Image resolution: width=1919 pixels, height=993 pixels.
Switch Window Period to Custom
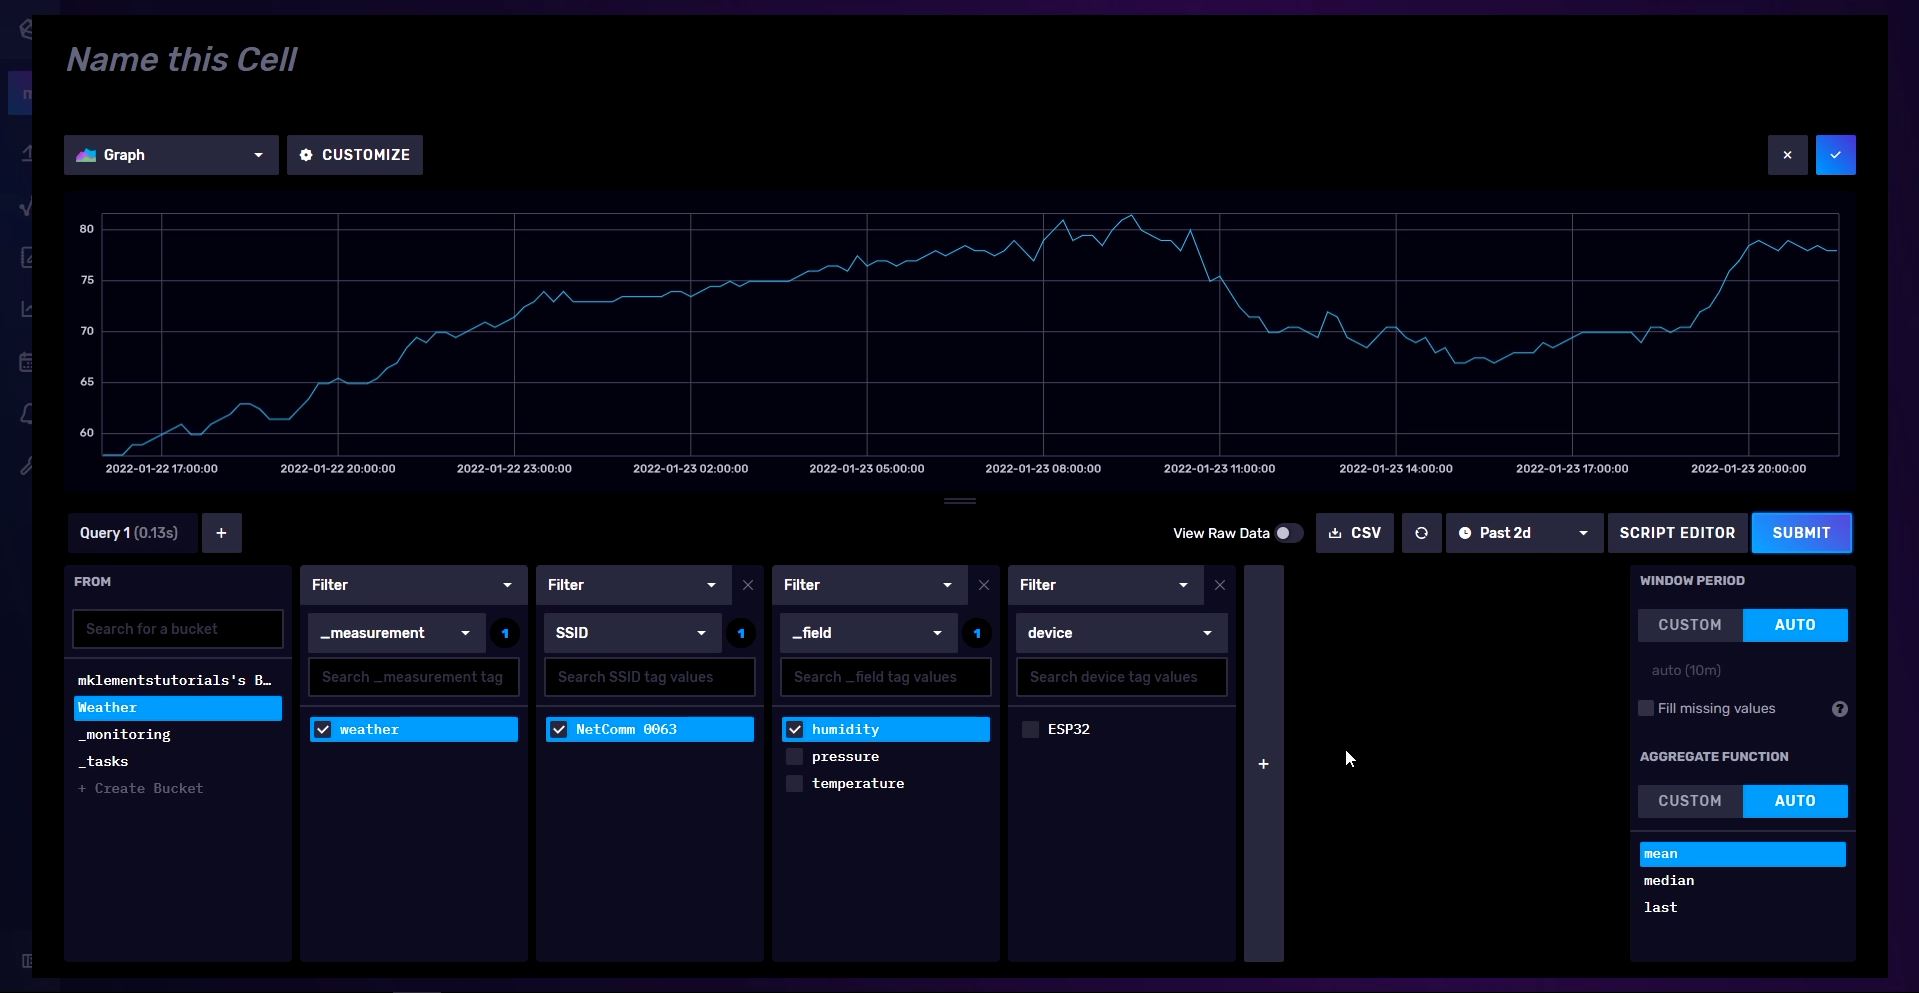tap(1689, 625)
